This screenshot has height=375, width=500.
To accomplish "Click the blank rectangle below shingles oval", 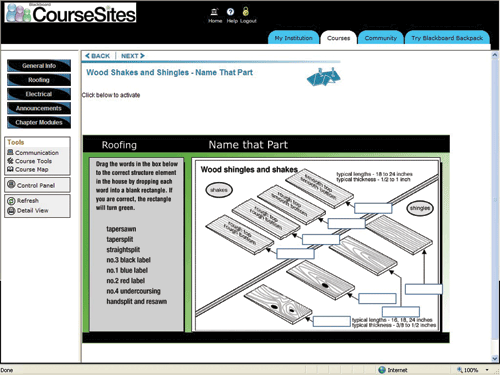I will click(x=424, y=289).
